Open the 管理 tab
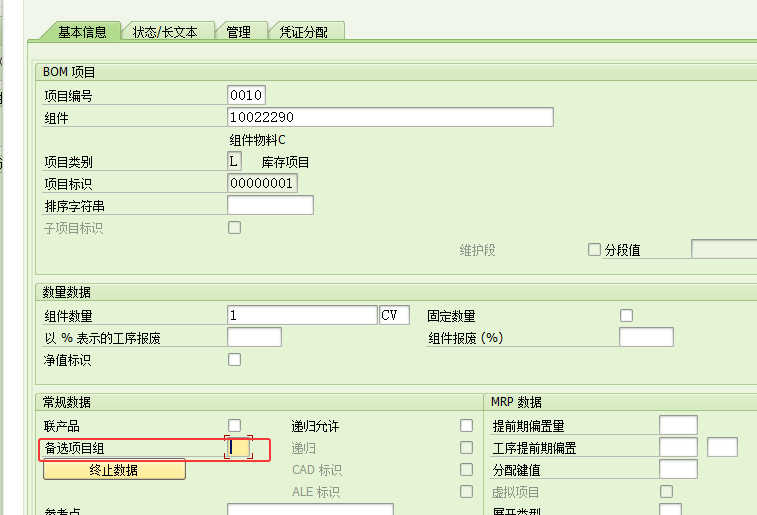 click(239, 32)
